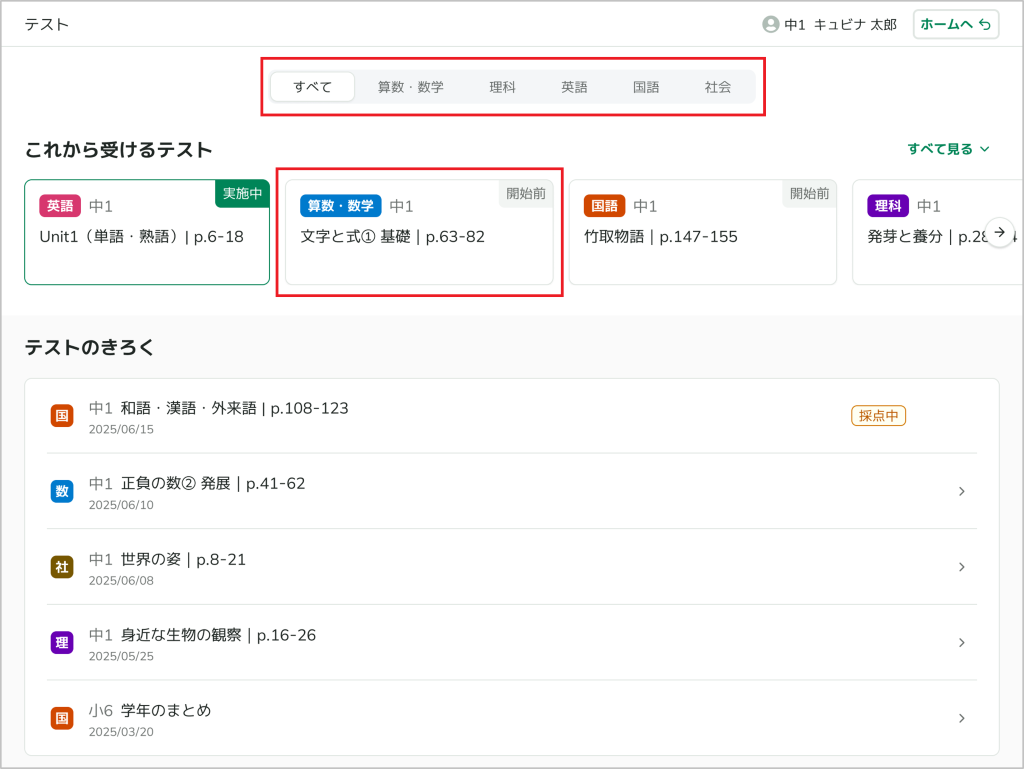Click the 理 icon for 身近な生物の観察
This screenshot has height=769, width=1024.
coord(62,643)
